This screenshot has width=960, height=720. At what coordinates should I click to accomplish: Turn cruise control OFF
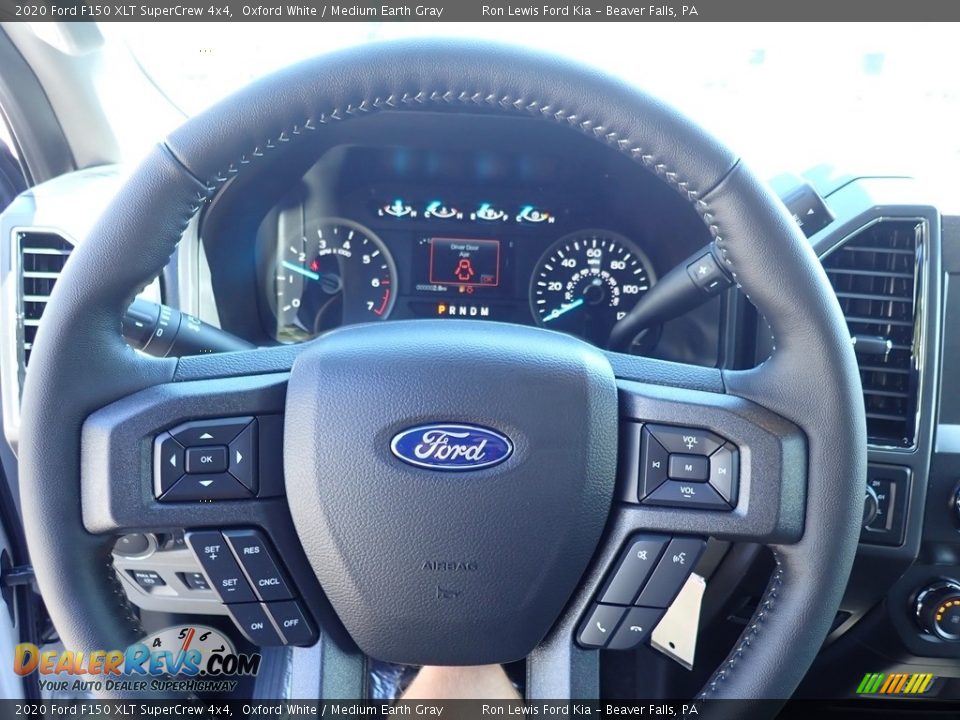click(x=292, y=622)
